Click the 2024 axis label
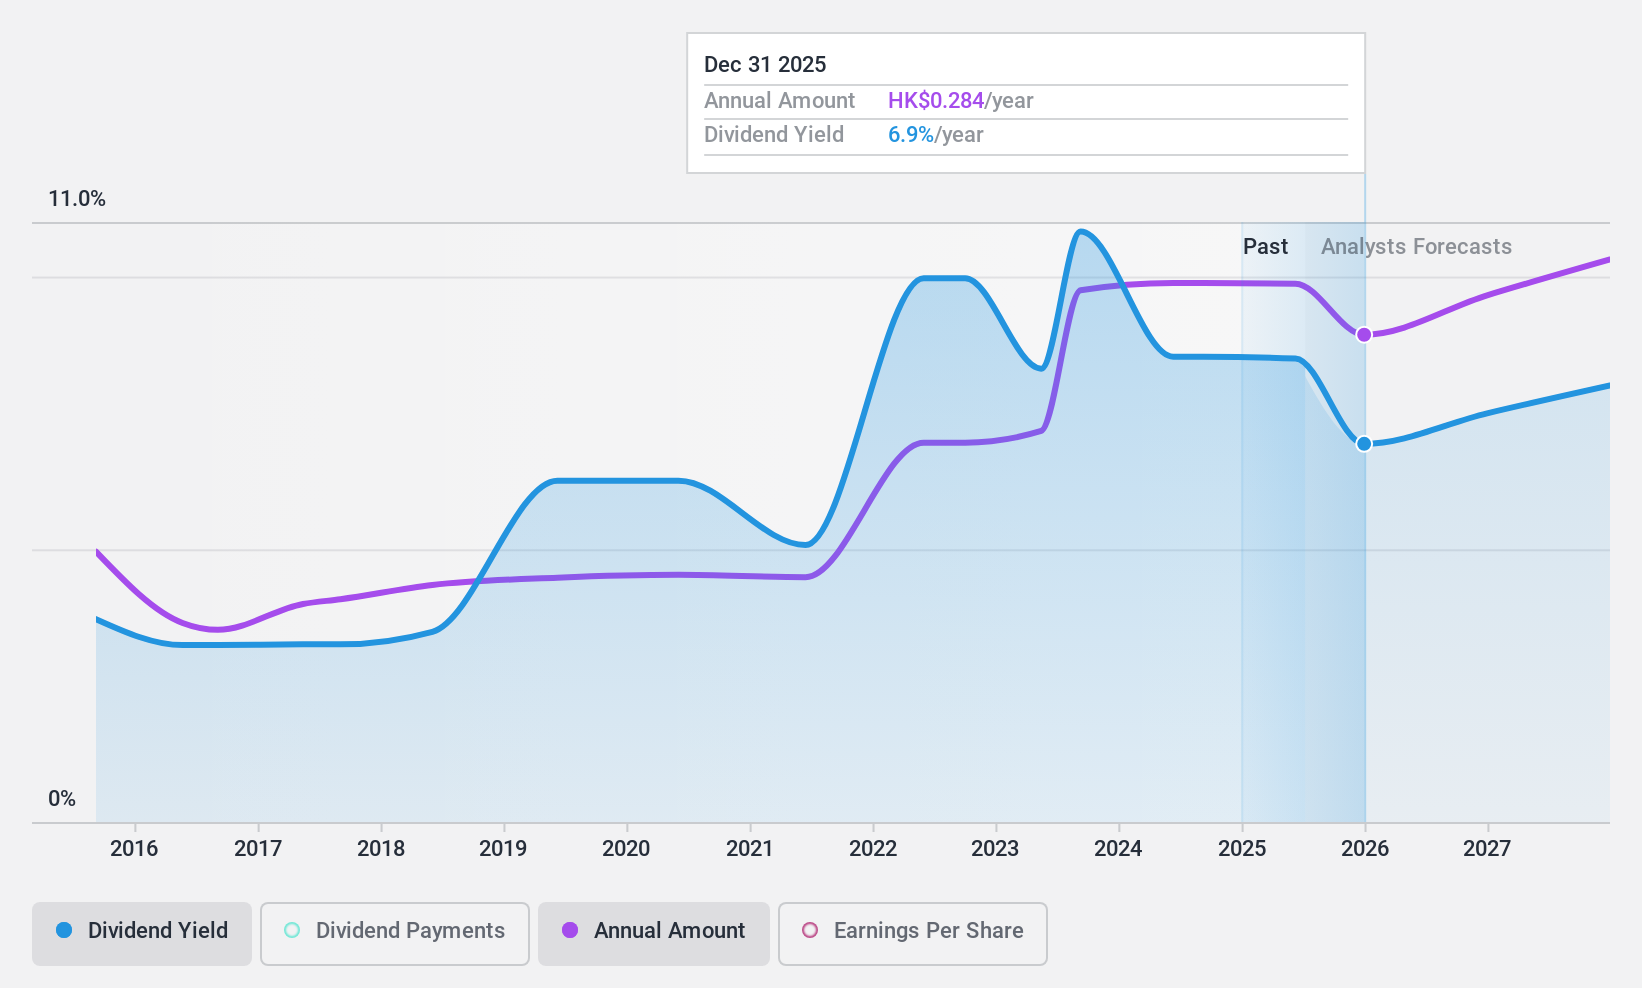Screen dimensions: 1642x988 click(x=1118, y=849)
